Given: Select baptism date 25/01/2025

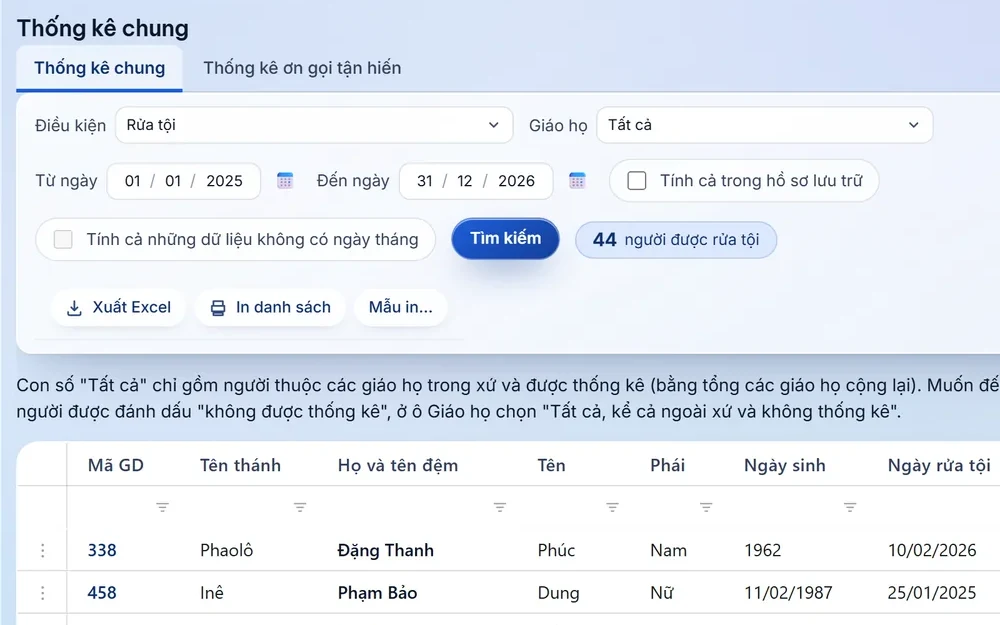Looking at the screenshot, I should 932,593.
